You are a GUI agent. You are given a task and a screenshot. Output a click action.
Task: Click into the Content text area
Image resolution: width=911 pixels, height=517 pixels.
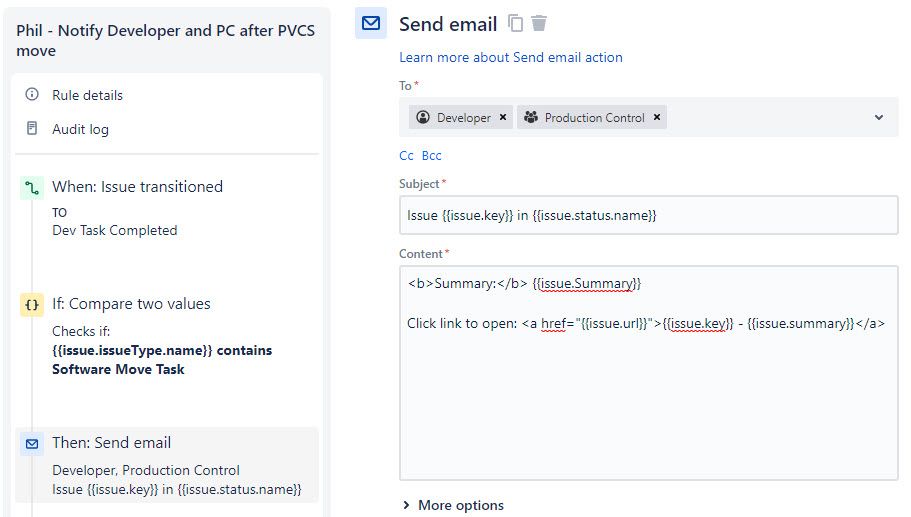click(648, 400)
